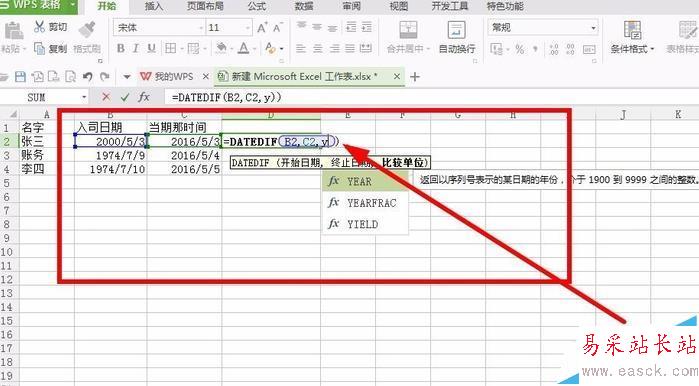Image resolution: width=699 pixels, height=386 pixels.
Task: Open the 数据 ribbon tab
Action: [304, 6]
